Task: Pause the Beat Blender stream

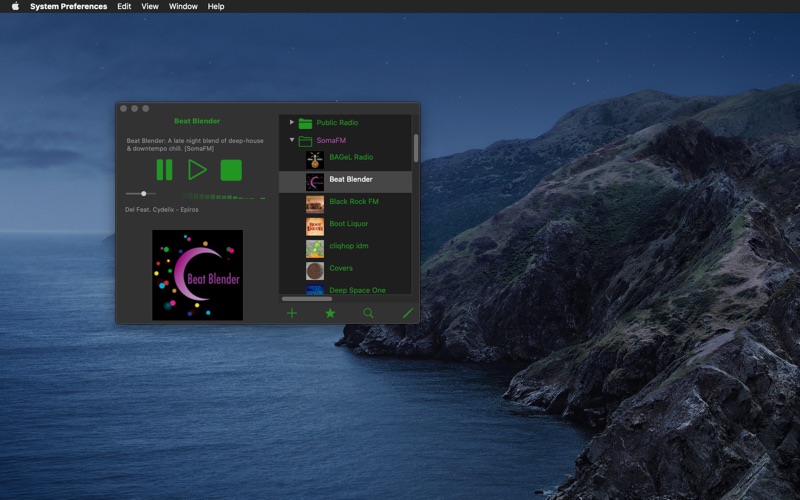Action: point(164,170)
